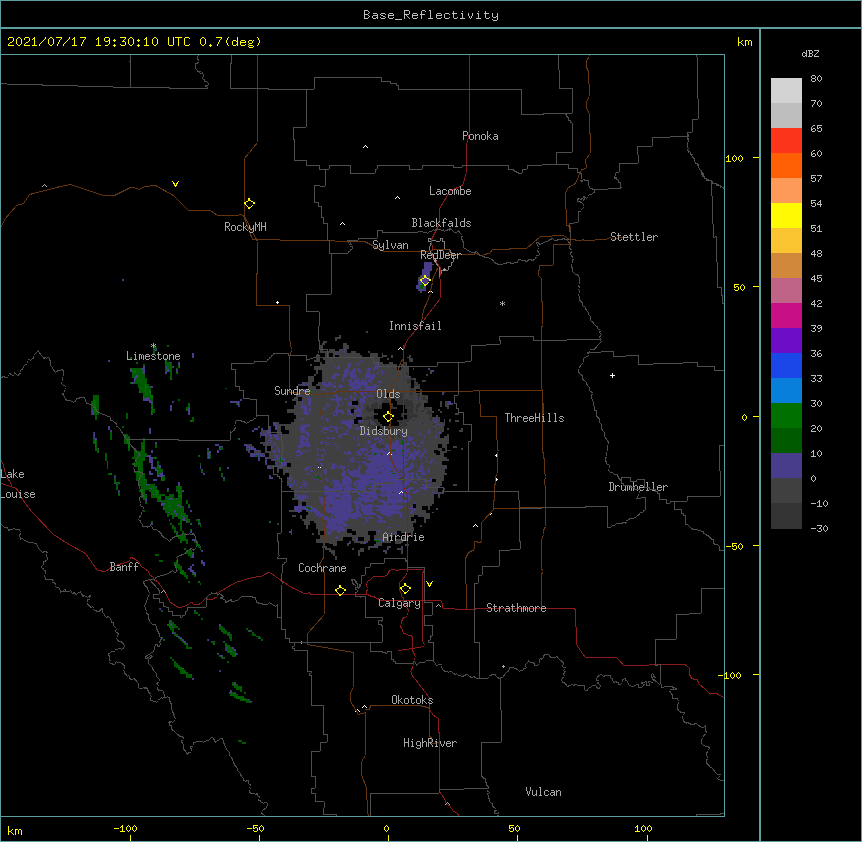This screenshot has width=862, height=842.
Task: Select the blue 33-36 dBZ legend swatch
Action: 786,365
